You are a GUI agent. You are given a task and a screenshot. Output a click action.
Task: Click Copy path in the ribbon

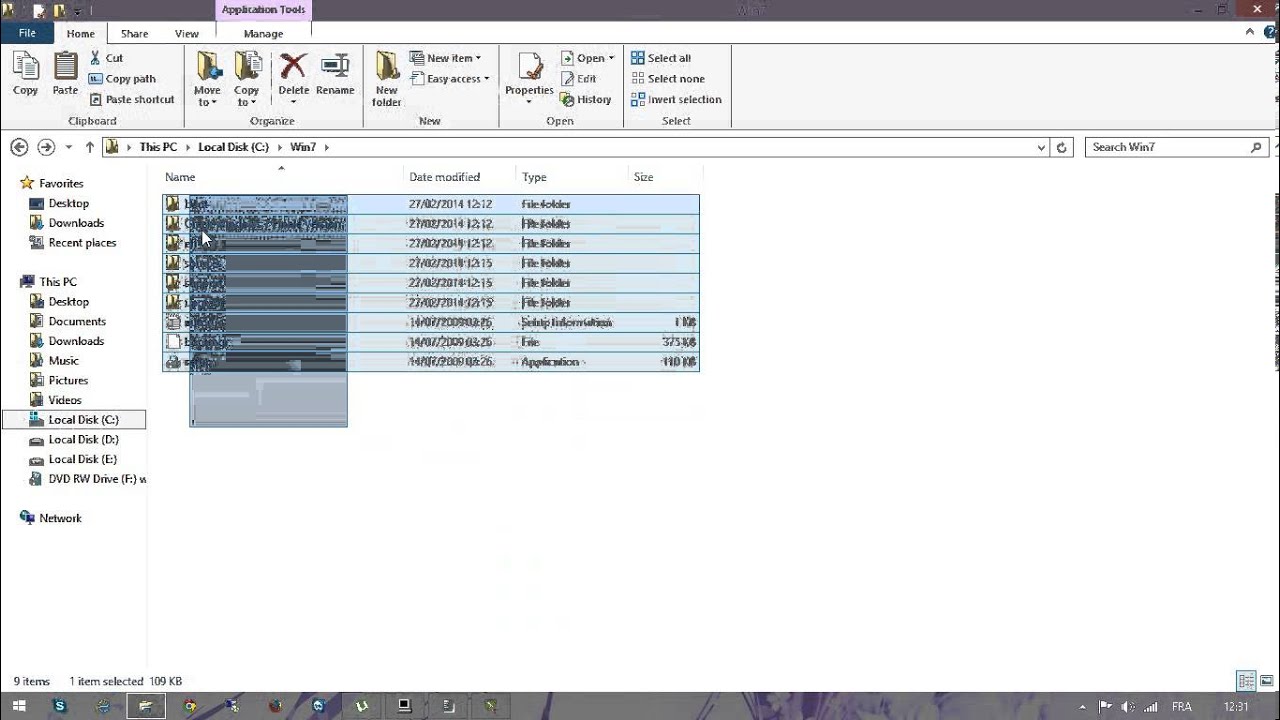(122, 79)
